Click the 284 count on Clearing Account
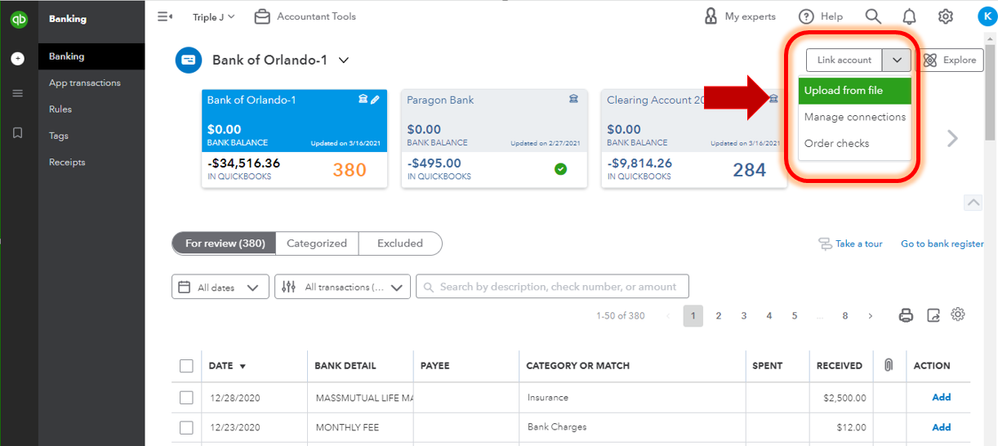This screenshot has height=446, width=998. [749, 170]
